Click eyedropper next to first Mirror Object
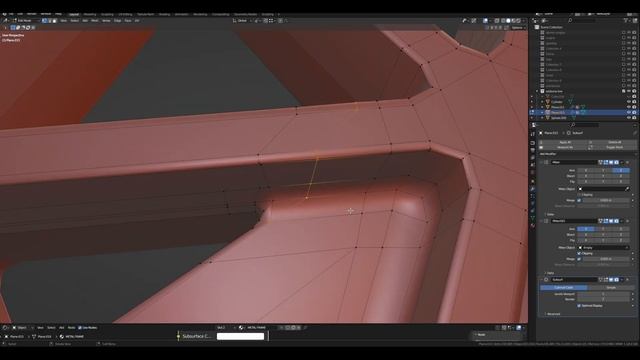This screenshot has height=360, width=640. 627,189
